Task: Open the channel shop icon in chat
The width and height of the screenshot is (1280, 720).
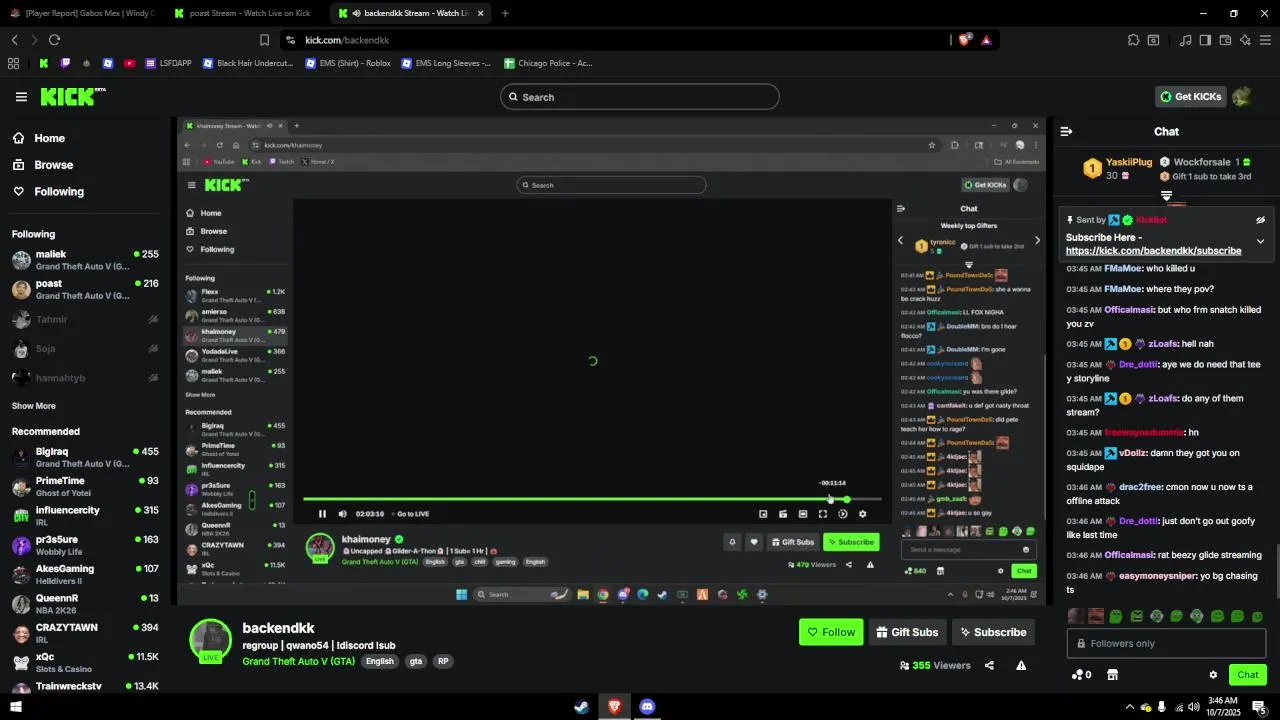Action: pyautogui.click(x=1112, y=675)
